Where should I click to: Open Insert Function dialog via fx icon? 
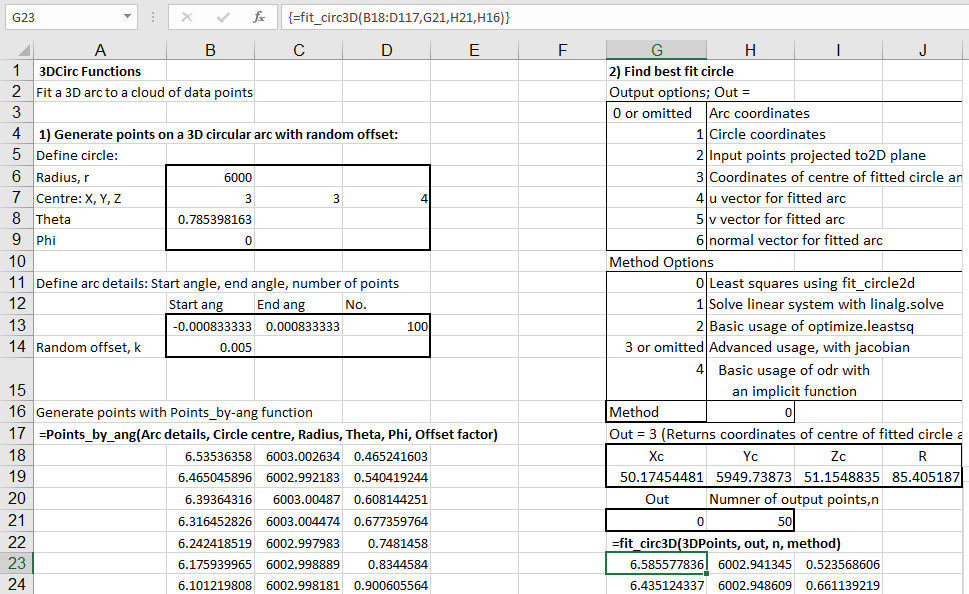click(258, 18)
